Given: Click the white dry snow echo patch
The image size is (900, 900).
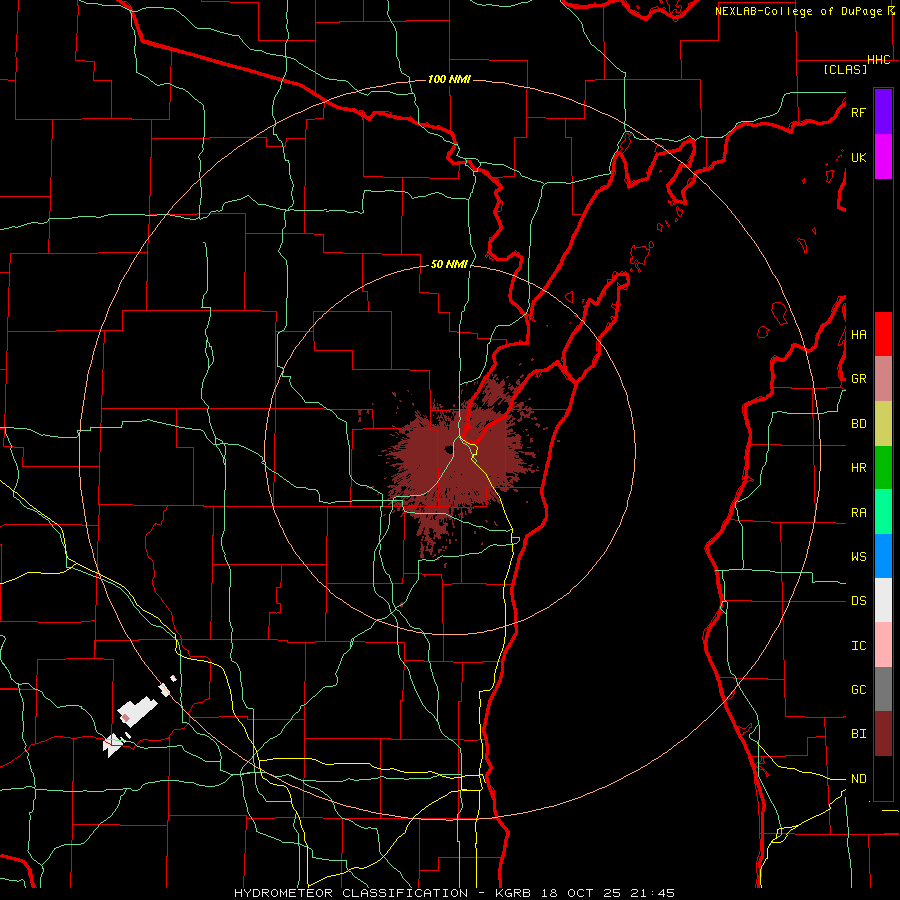Looking at the screenshot, I should [137, 711].
